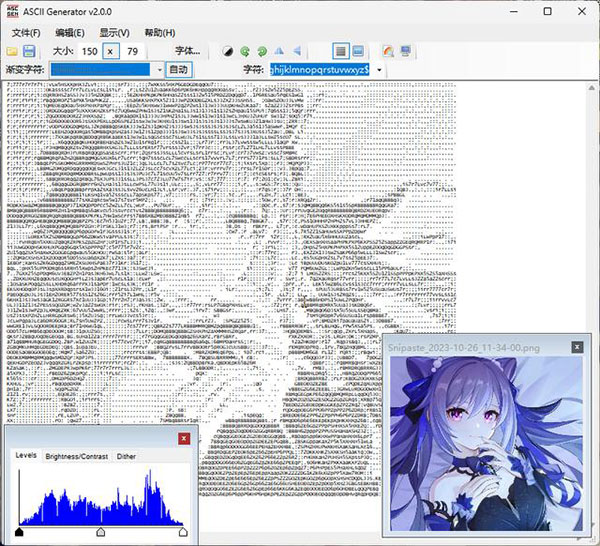Image resolution: width=600 pixels, height=546 pixels.
Task: Click the 字体... font button
Action: point(187,51)
